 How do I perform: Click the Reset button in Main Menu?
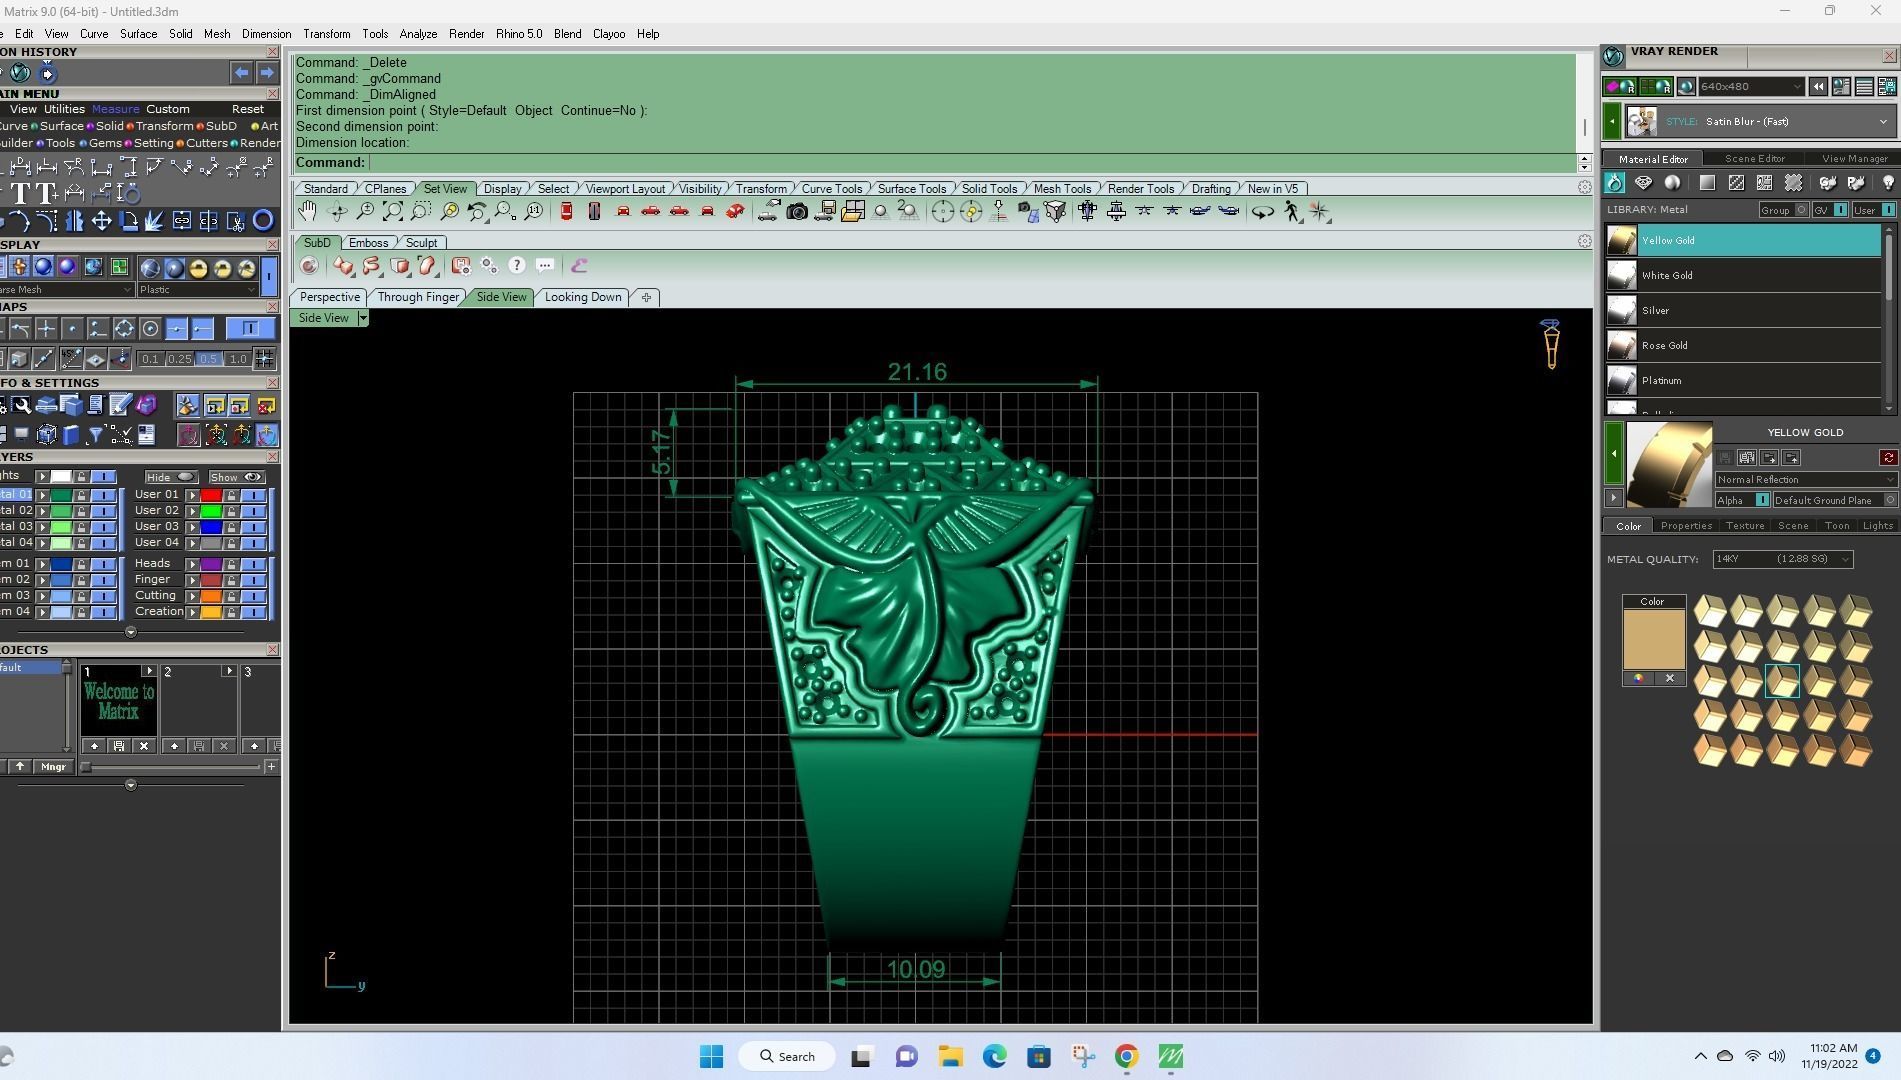[x=248, y=109]
